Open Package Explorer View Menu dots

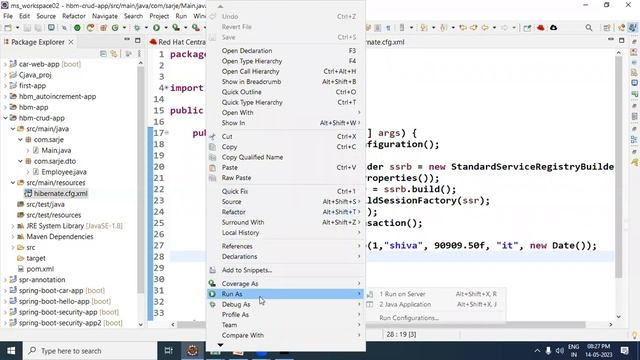click(x=139, y=53)
